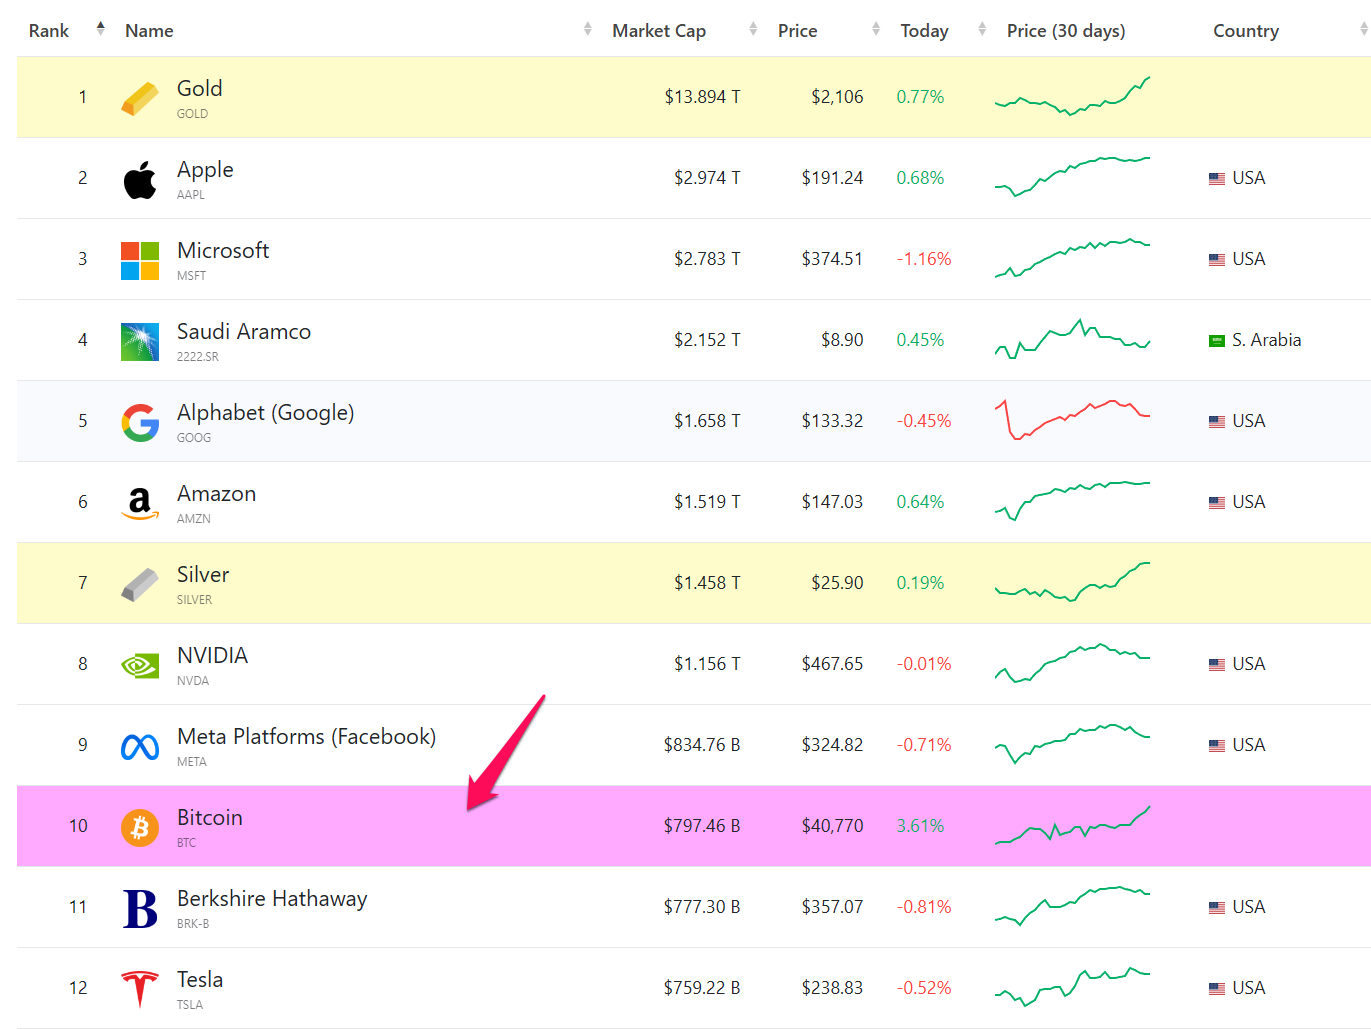Viewport: 1371px width, 1029px height.
Task: Click Alphabet's red 30-day price chart
Action: (x=1072, y=420)
